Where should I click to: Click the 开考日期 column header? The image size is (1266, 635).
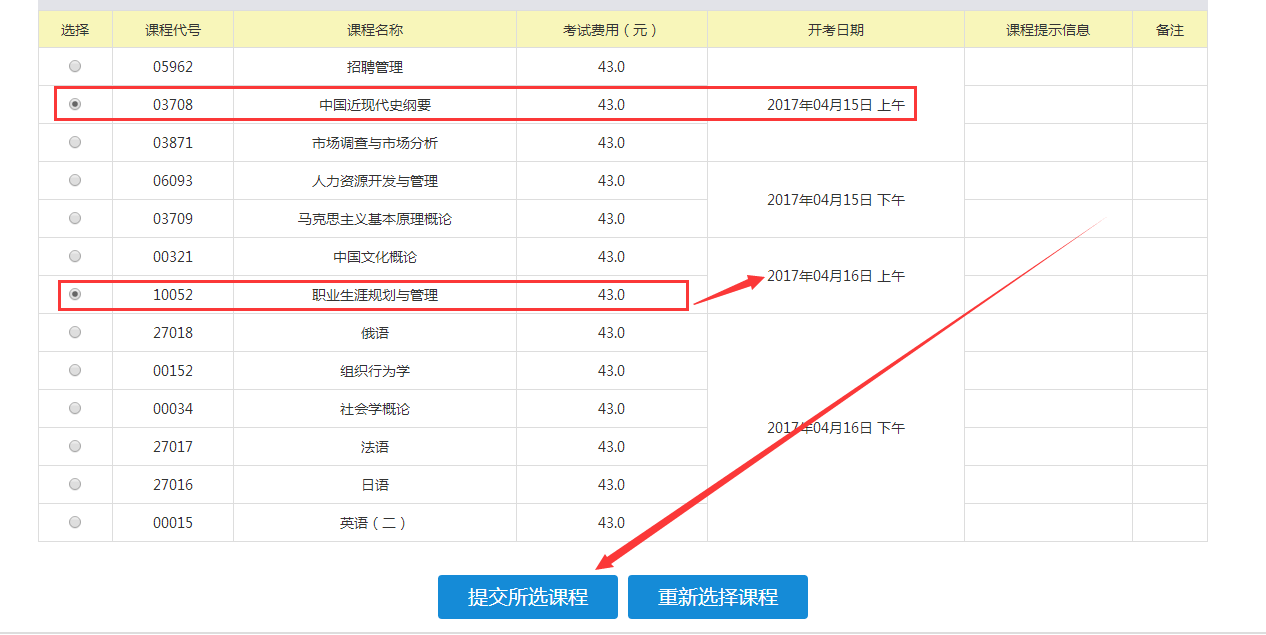click(835, 30)
